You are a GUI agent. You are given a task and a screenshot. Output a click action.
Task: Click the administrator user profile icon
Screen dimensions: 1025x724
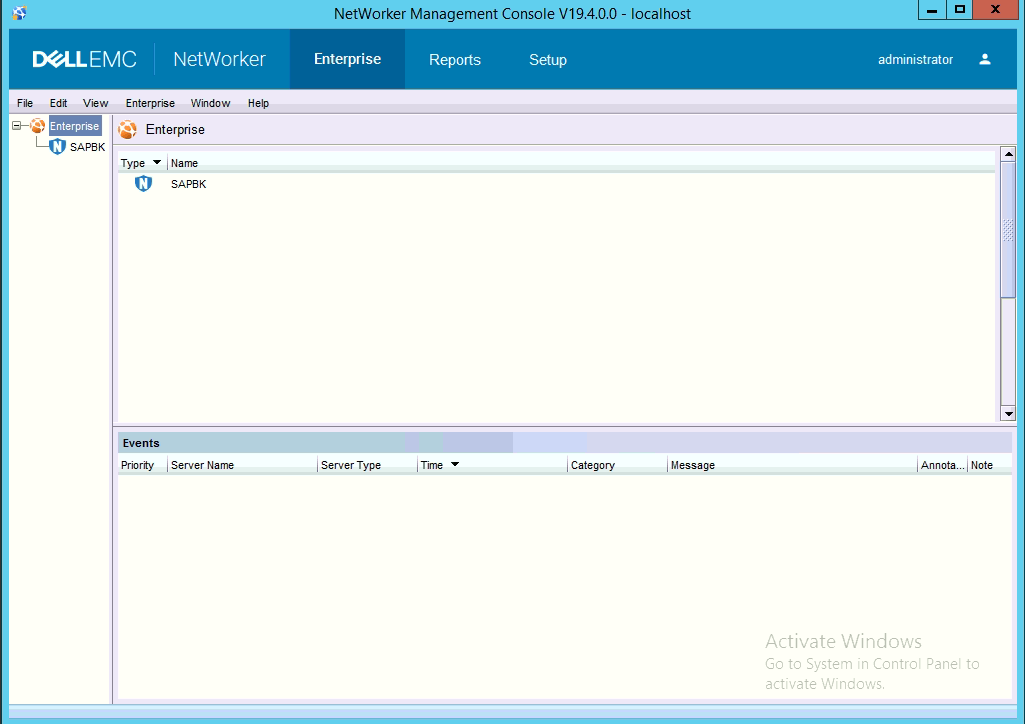tap(984, 59)
